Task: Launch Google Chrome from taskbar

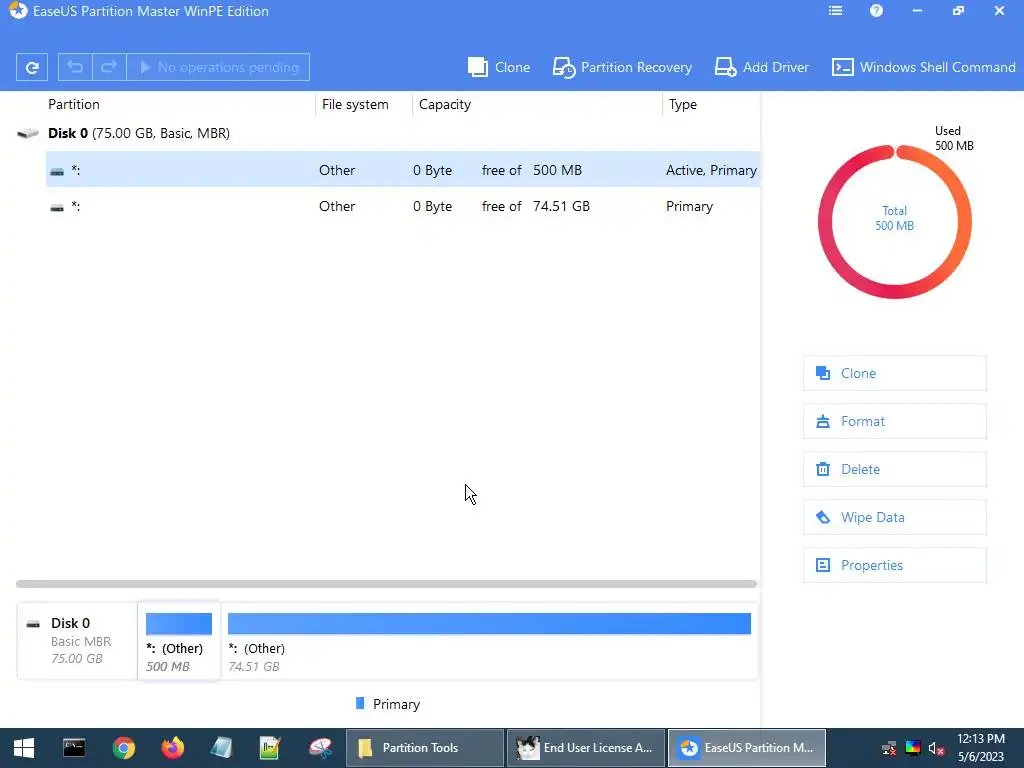Action: (123, 748)
